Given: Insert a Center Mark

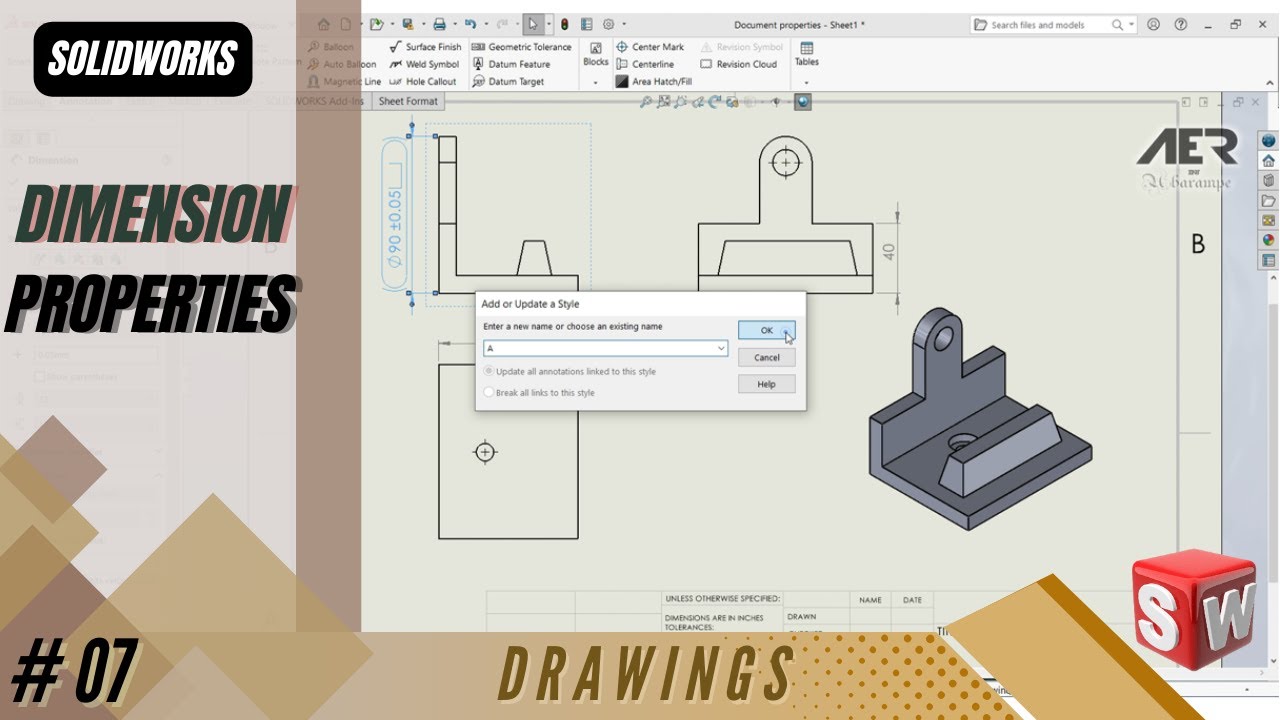Looking at the screenshot, I should 650,47.
